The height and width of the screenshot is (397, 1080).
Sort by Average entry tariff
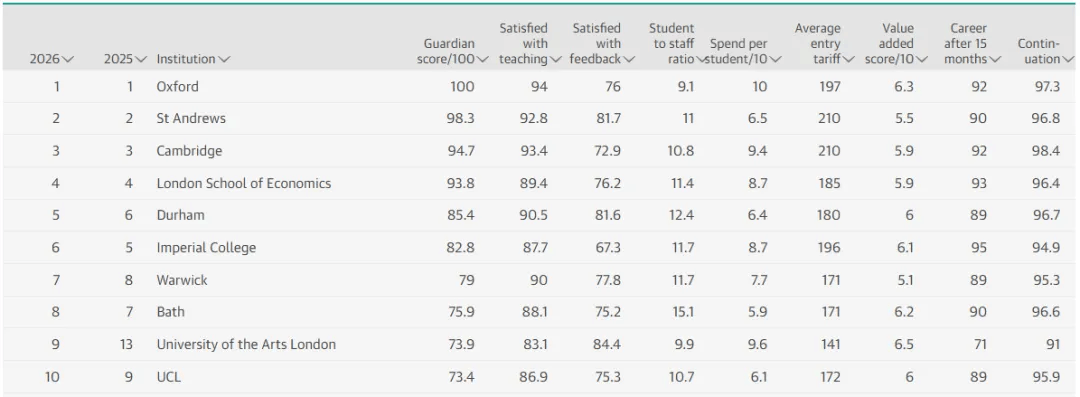coord(824,44)
